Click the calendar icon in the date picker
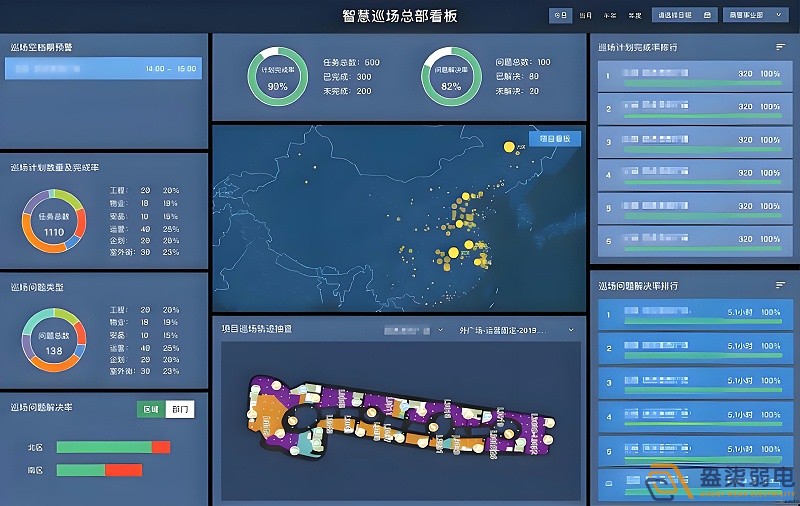 (708, 15)
